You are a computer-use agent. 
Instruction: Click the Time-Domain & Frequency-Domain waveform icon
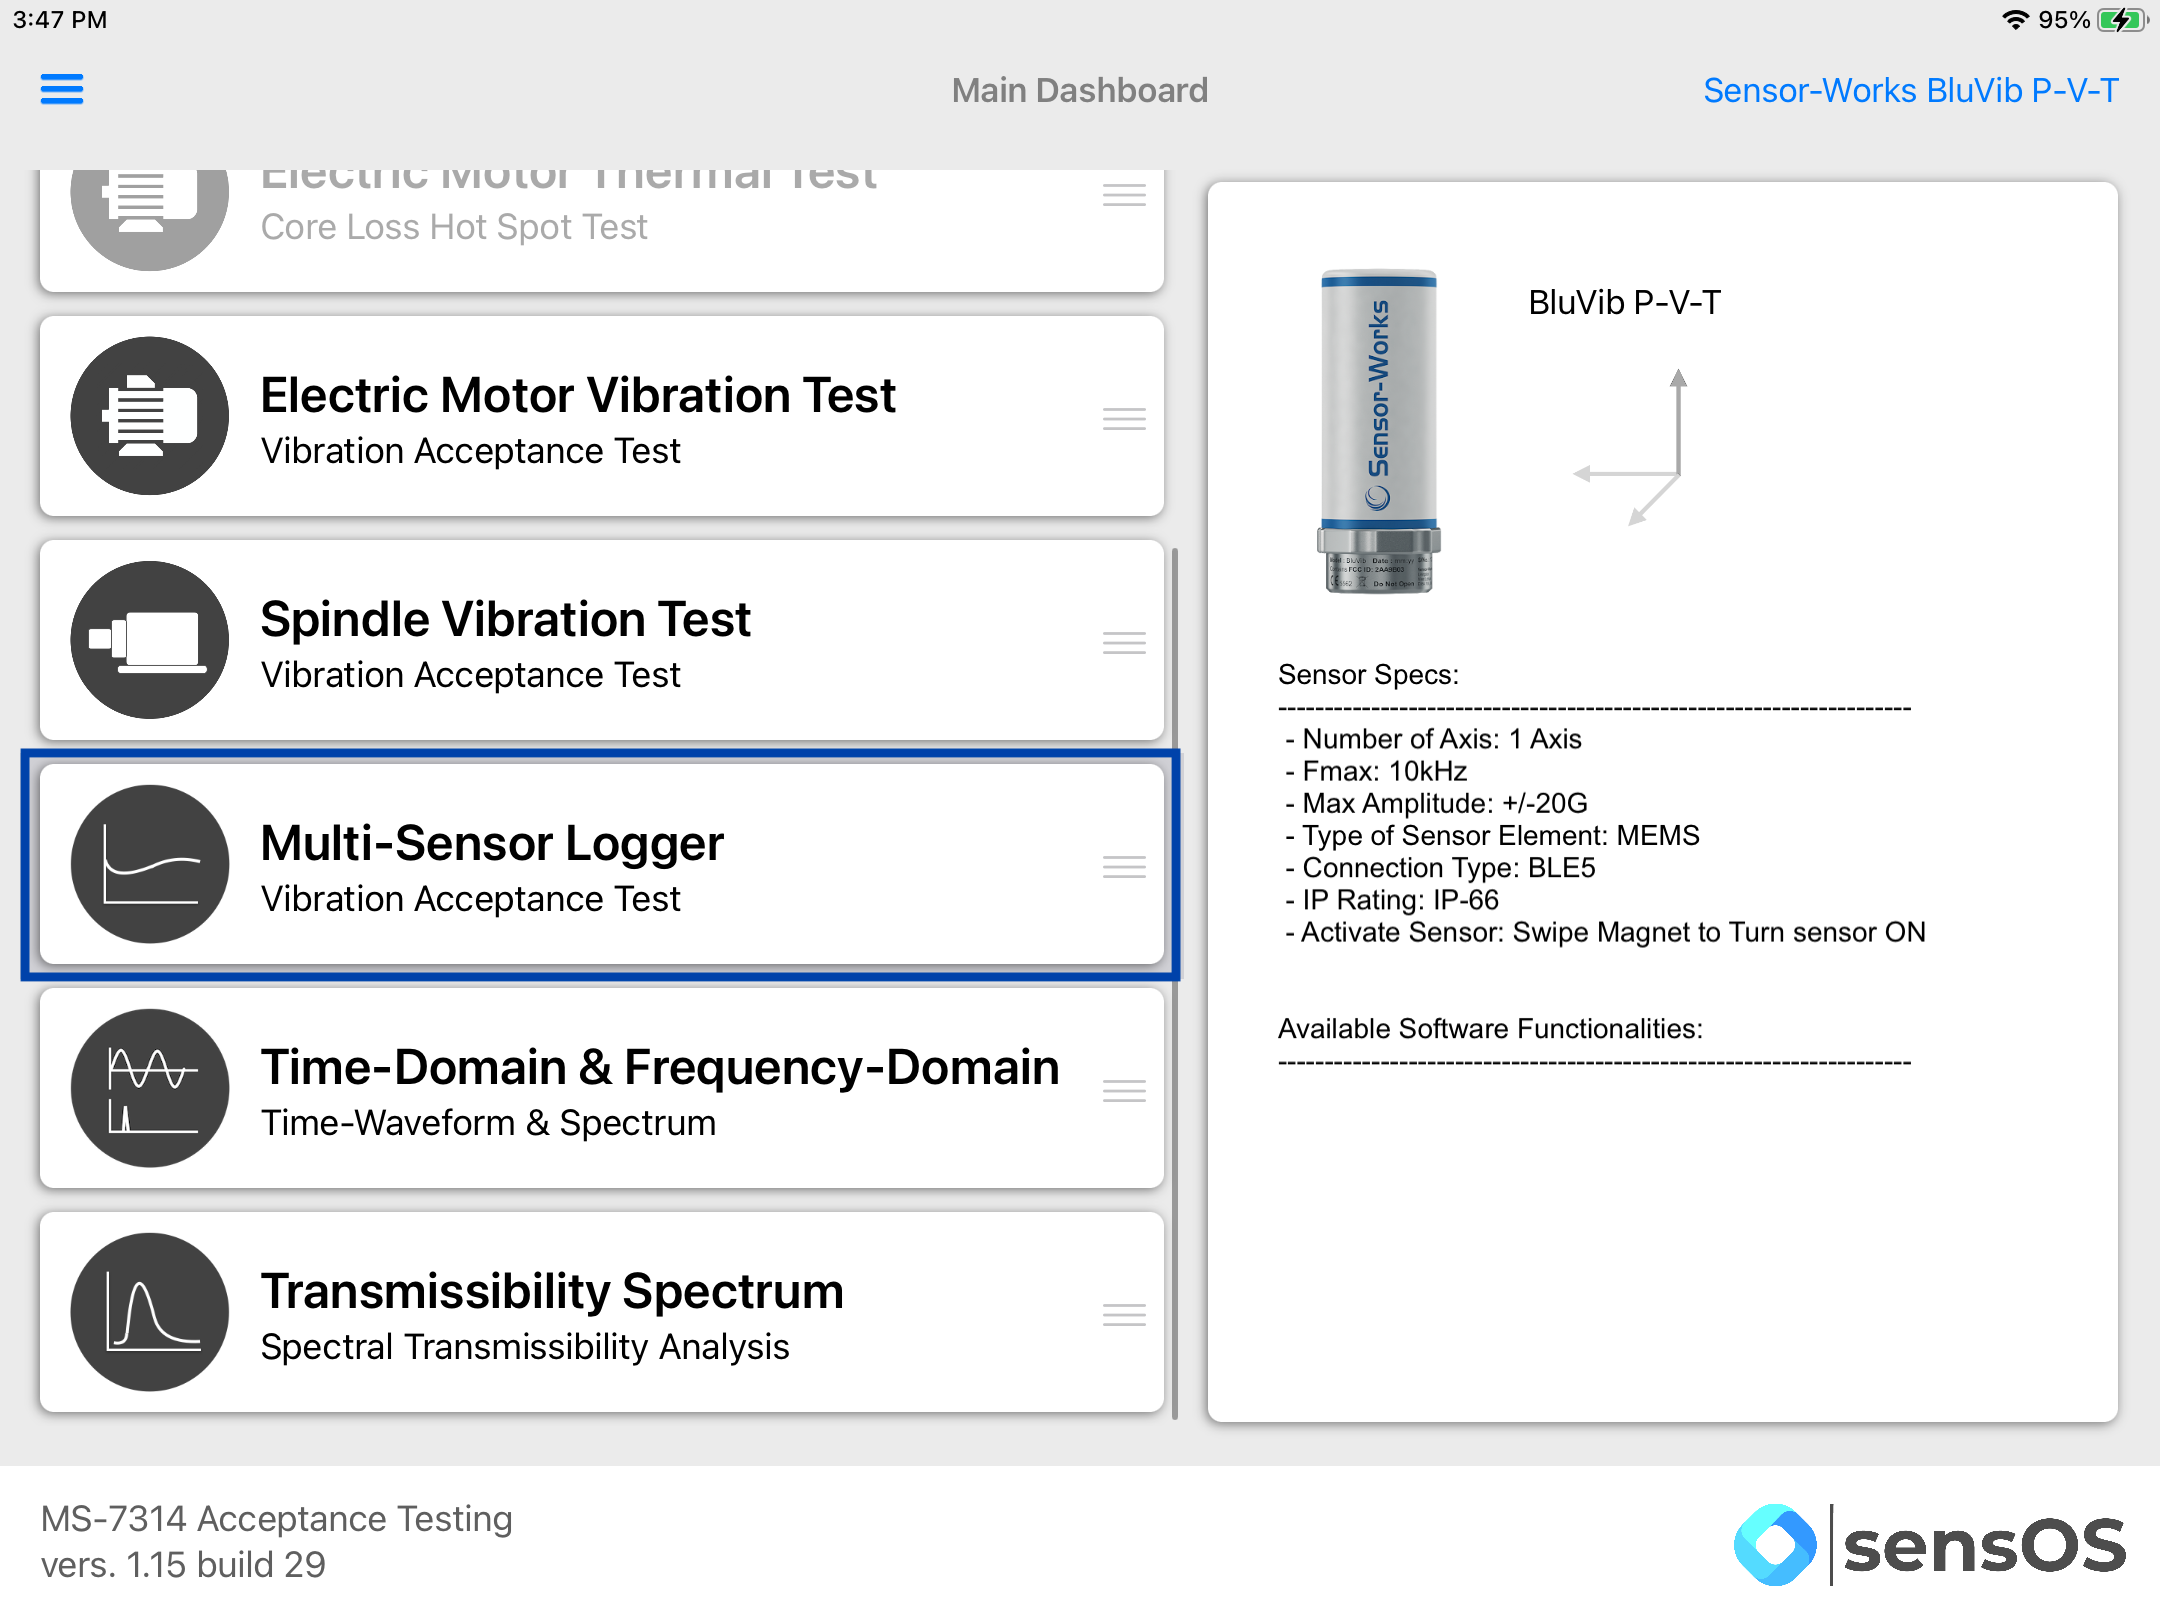pyautogui.click(x=150, y=1088)
